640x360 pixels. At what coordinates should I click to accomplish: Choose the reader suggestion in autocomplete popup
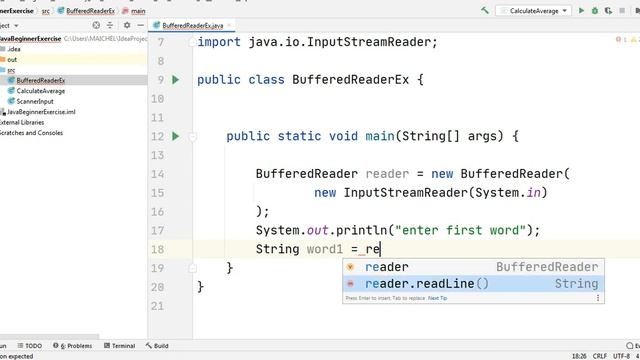point(473,267)
